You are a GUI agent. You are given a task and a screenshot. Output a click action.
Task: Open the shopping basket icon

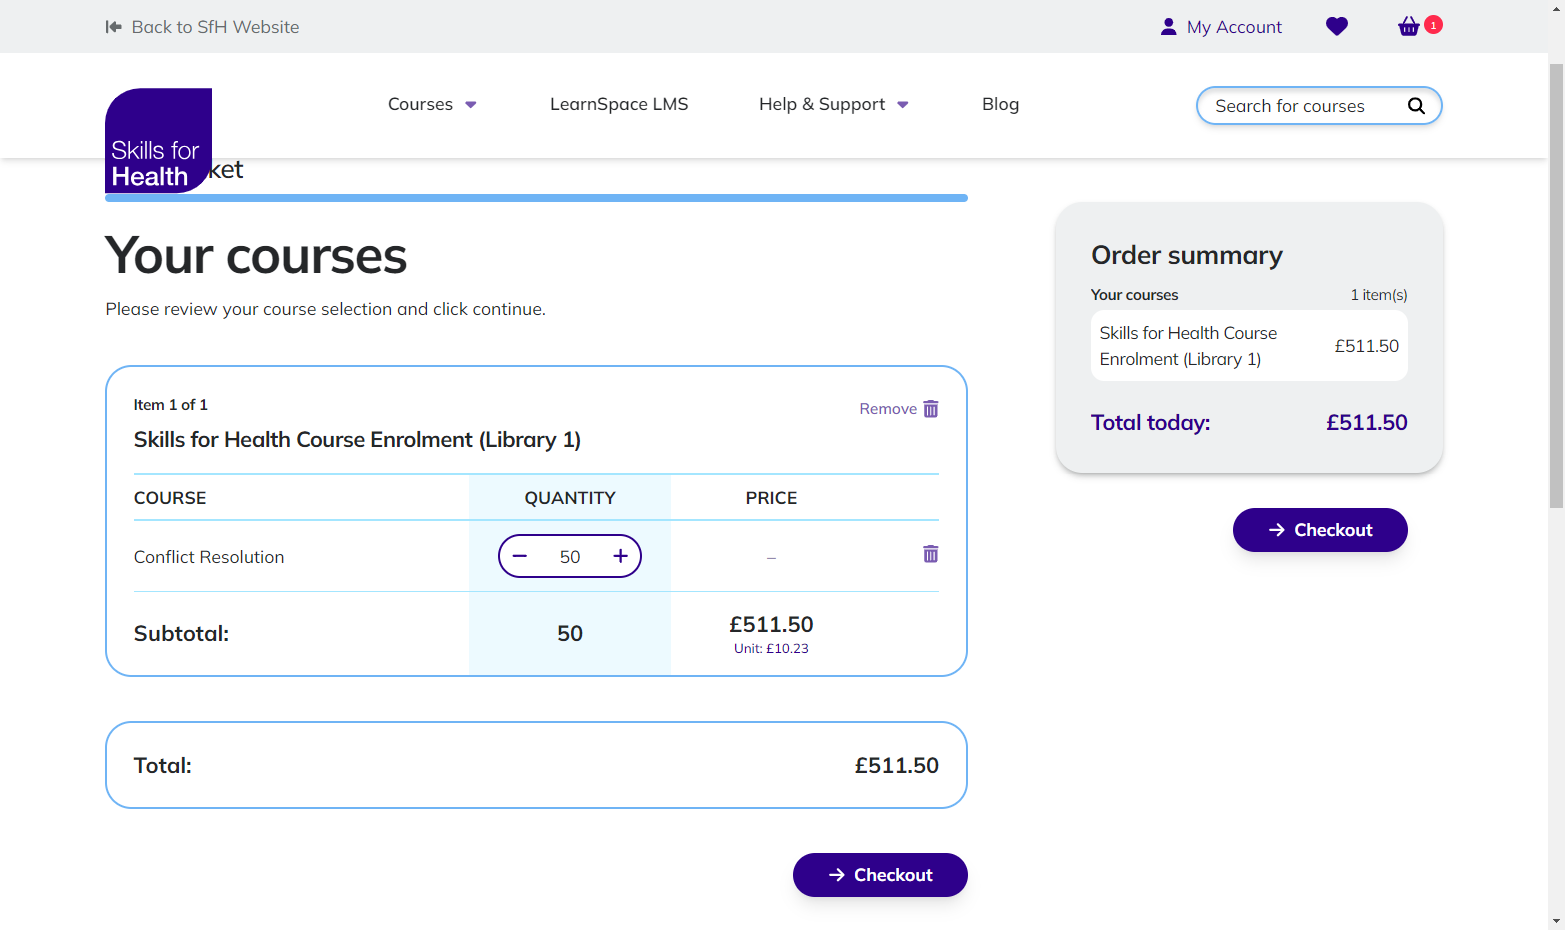(1409, 27)
